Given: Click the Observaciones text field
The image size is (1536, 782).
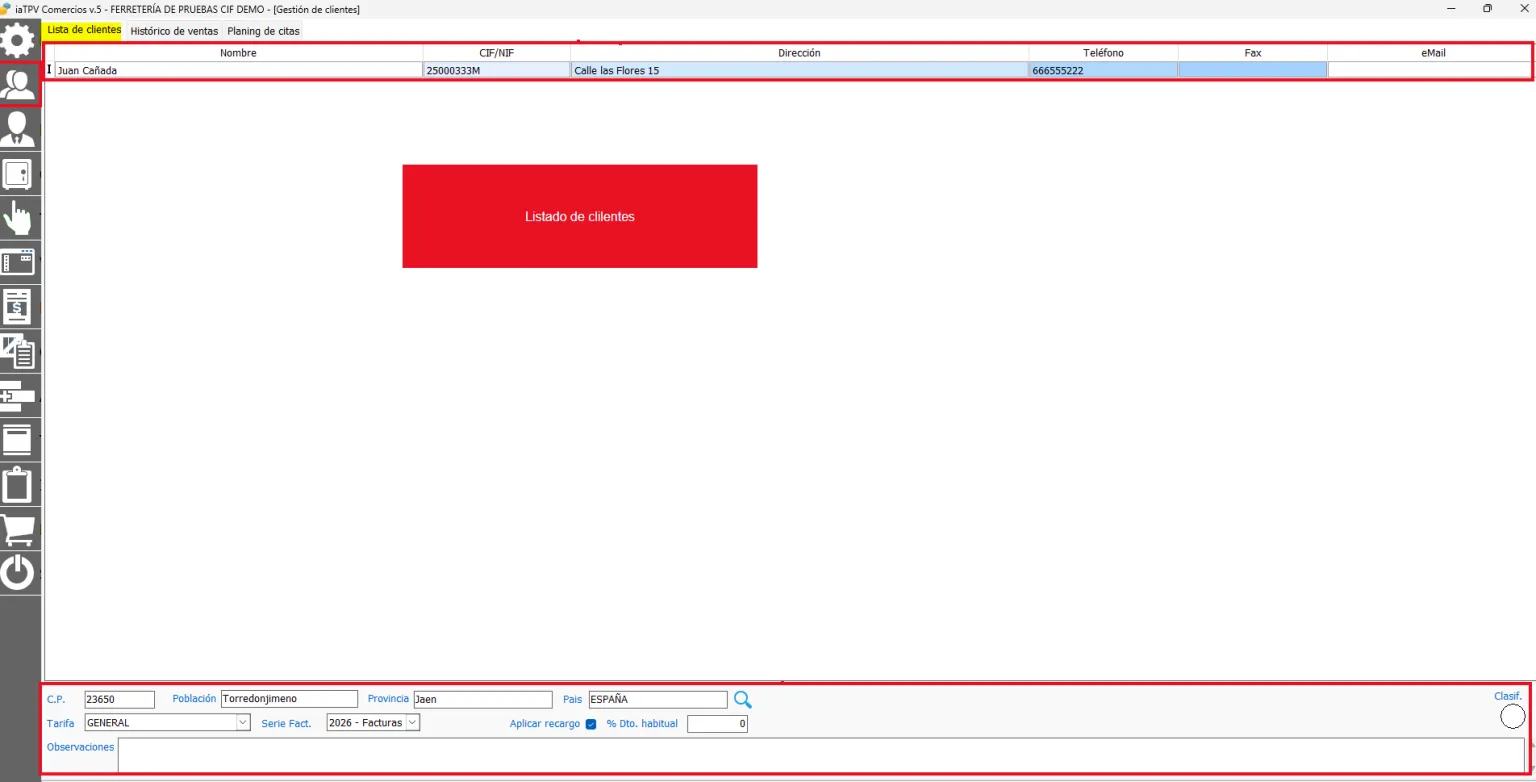Looking at the screenshot, I should pyautogui.click(x=821, y=755).
